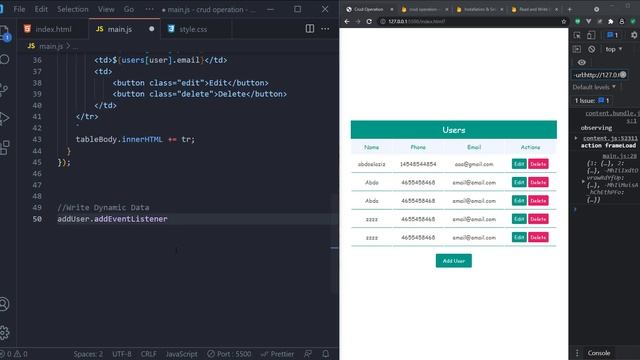Open the Manage gear icon in VS Code

(4, 333)
